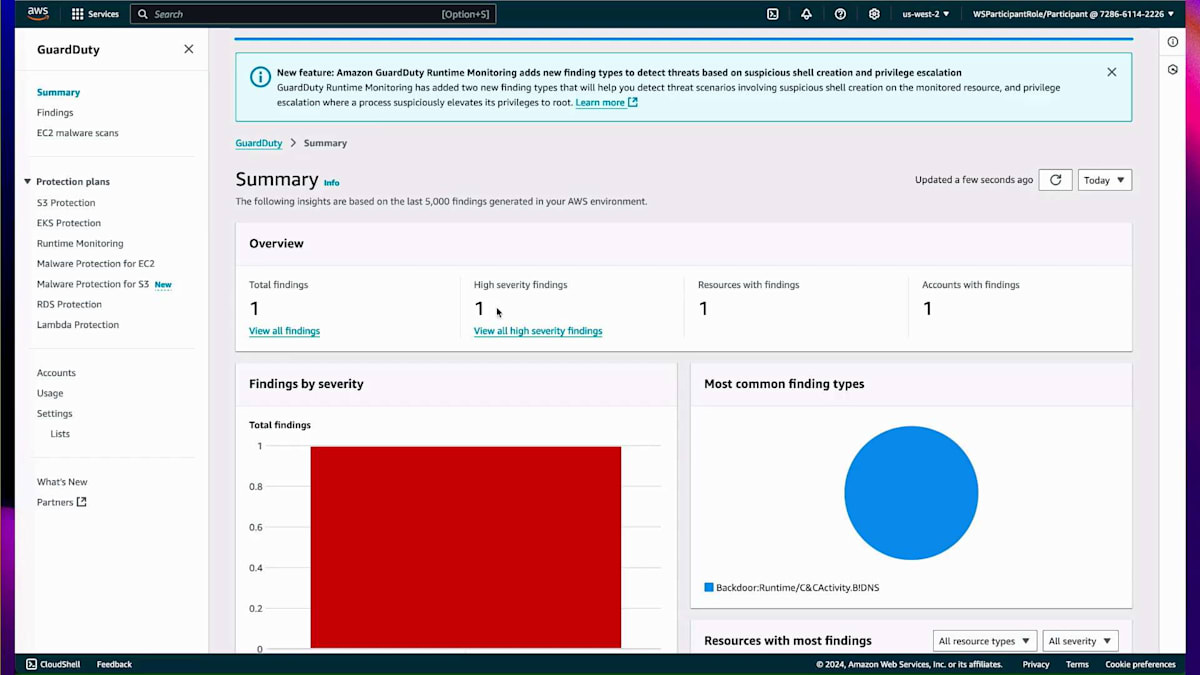Open the All resource types dropdown
The width and height of the screenshot is (1200, 675).
(x=984, y=641)
